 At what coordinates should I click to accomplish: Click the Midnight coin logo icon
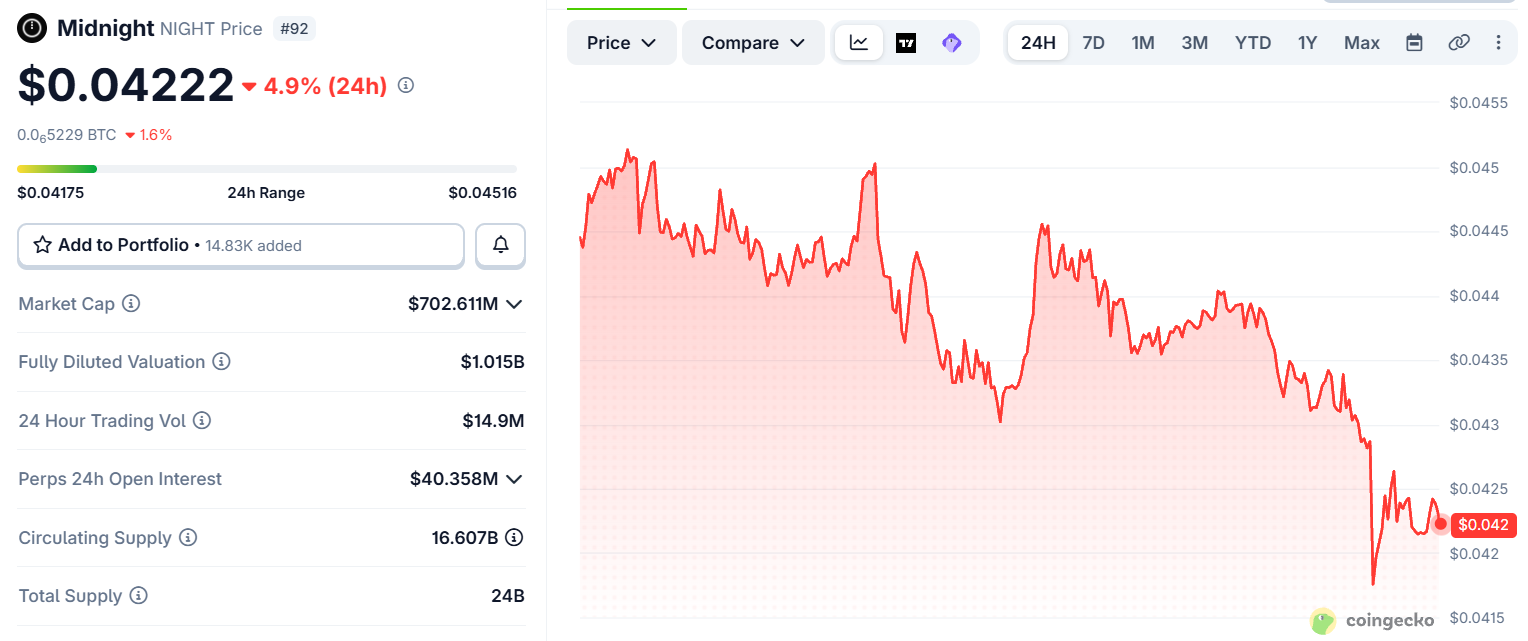[33, 28]
